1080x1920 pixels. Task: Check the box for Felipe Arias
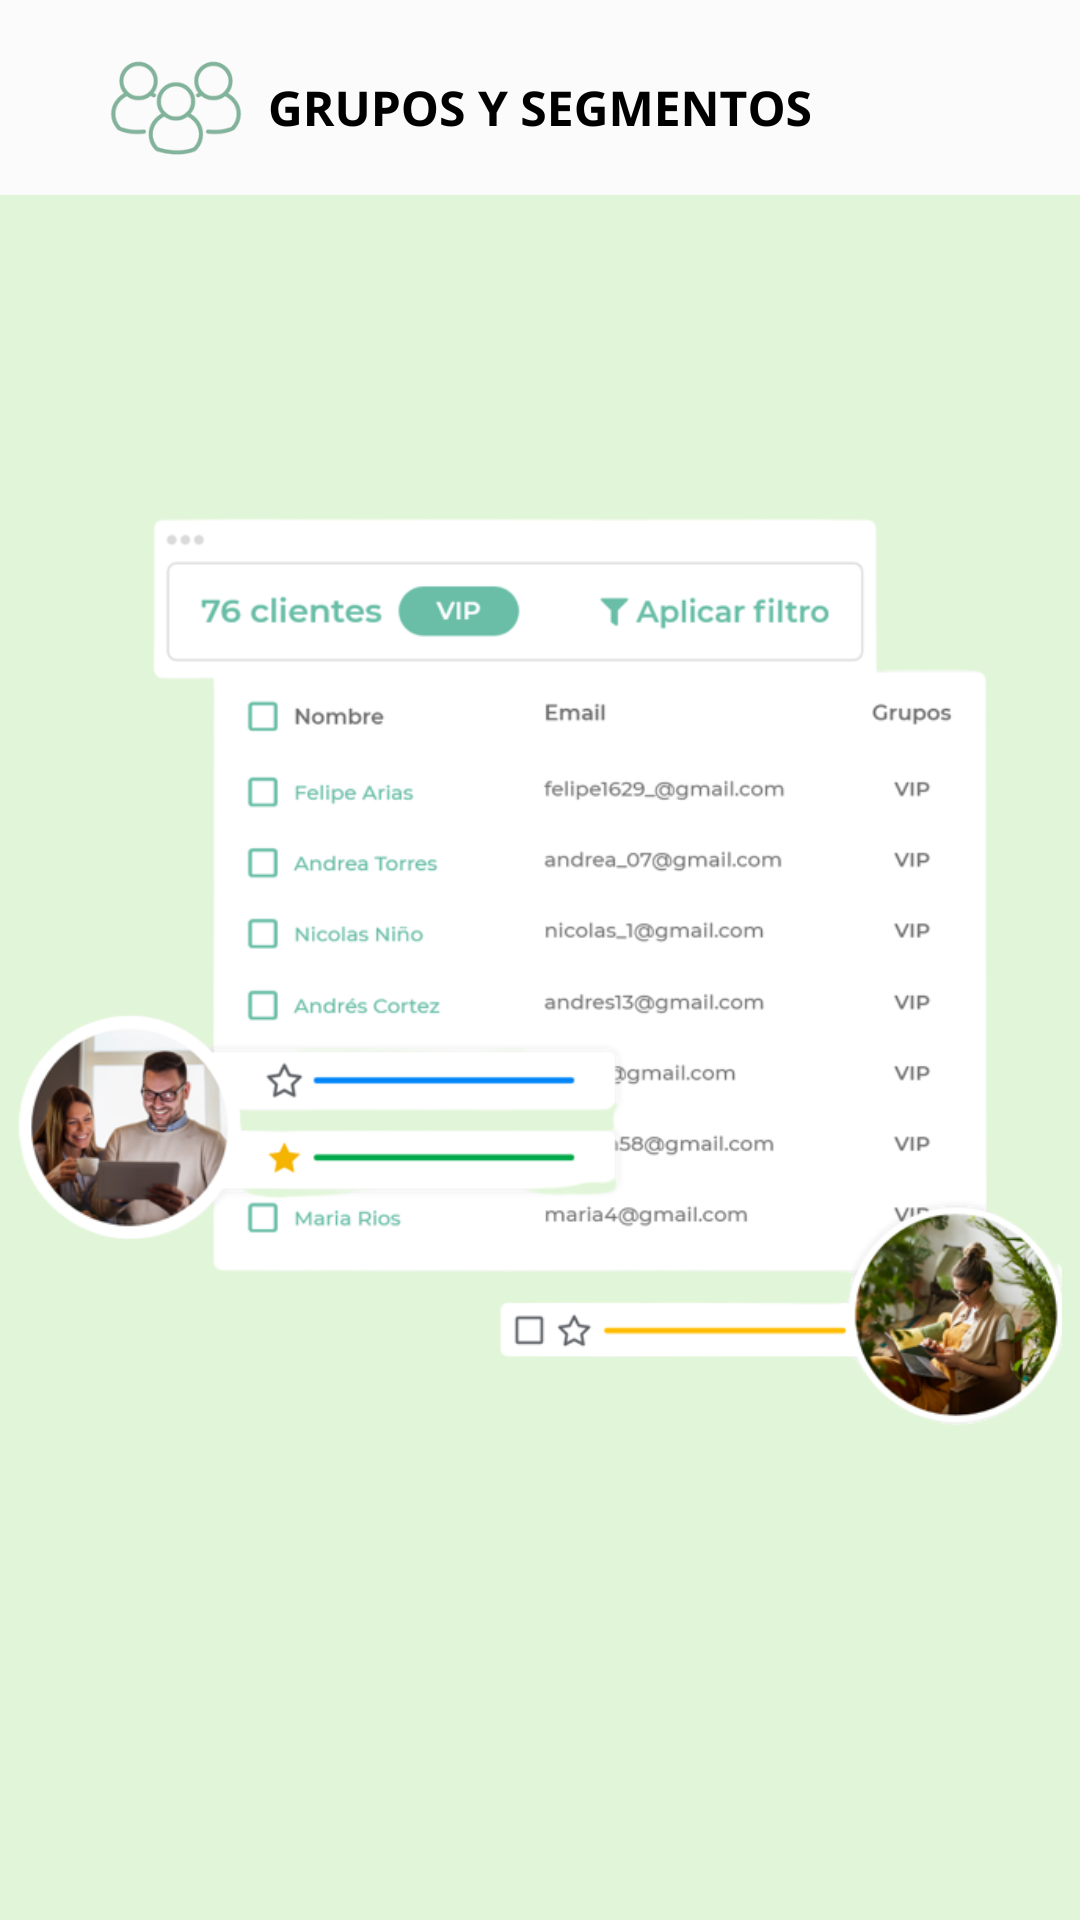[x=263, y=792]
